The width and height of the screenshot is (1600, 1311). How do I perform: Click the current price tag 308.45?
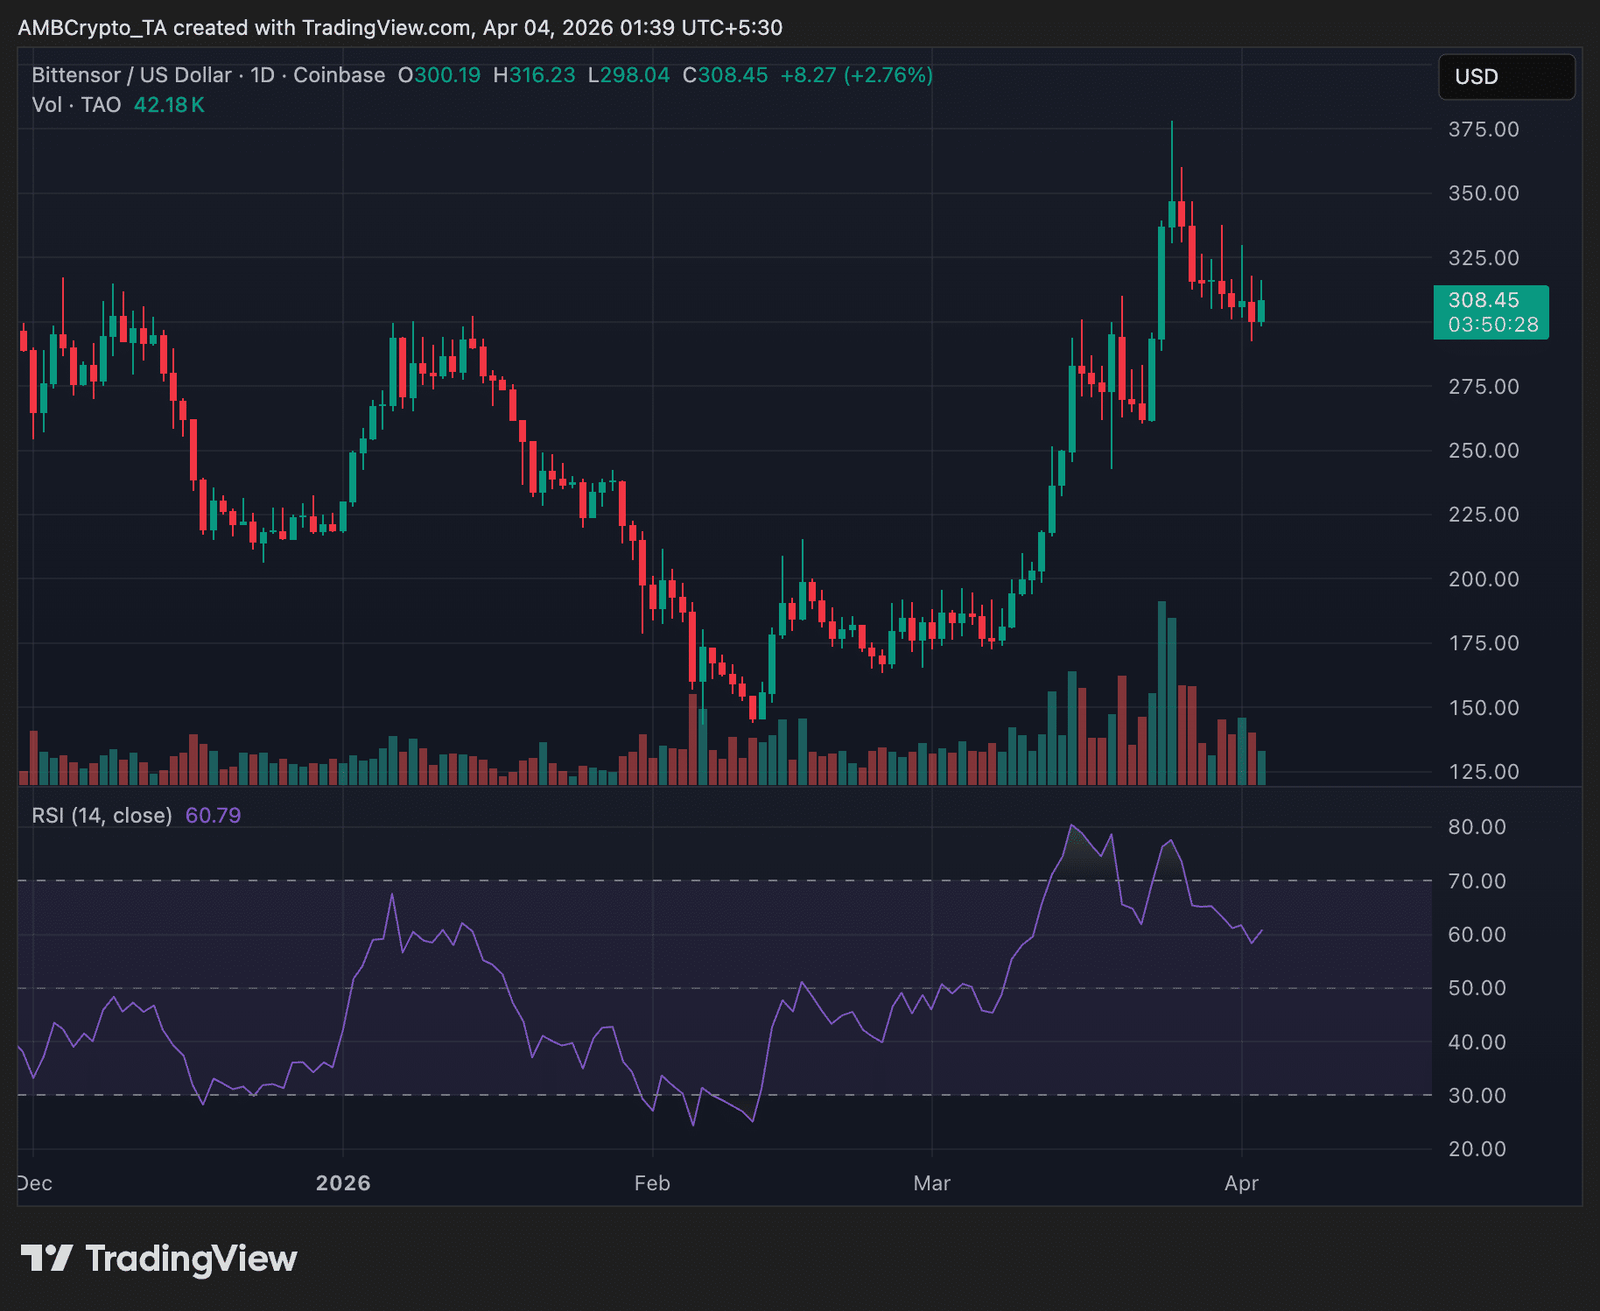pos(1484,300)
